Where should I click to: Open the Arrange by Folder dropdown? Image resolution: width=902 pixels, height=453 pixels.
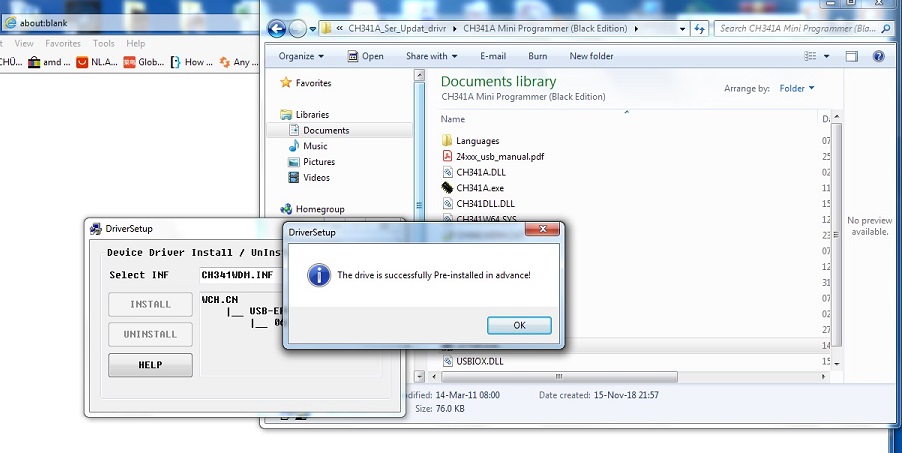[797, 88]
